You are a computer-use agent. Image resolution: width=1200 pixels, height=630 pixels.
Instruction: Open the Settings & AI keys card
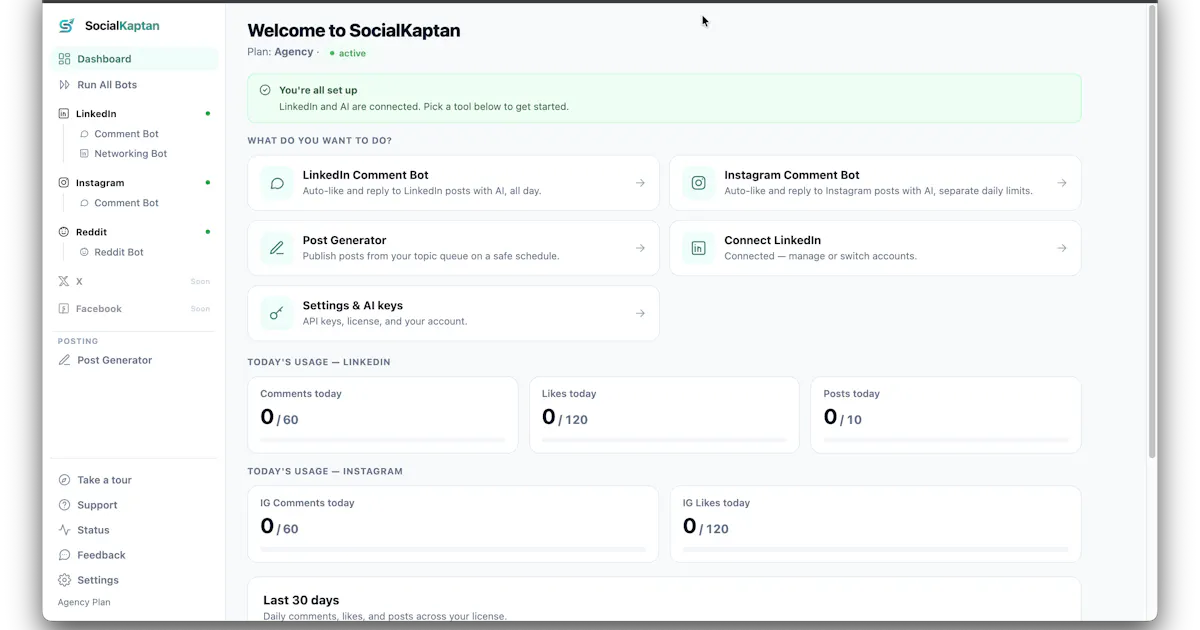click(x=453, y=314)
